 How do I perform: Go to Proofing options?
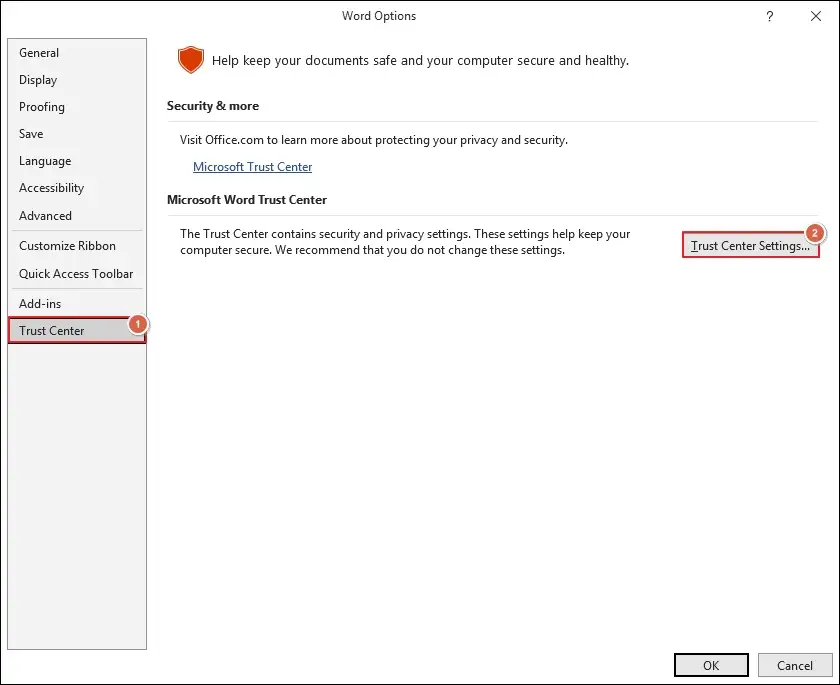click(x=77, y=107)
